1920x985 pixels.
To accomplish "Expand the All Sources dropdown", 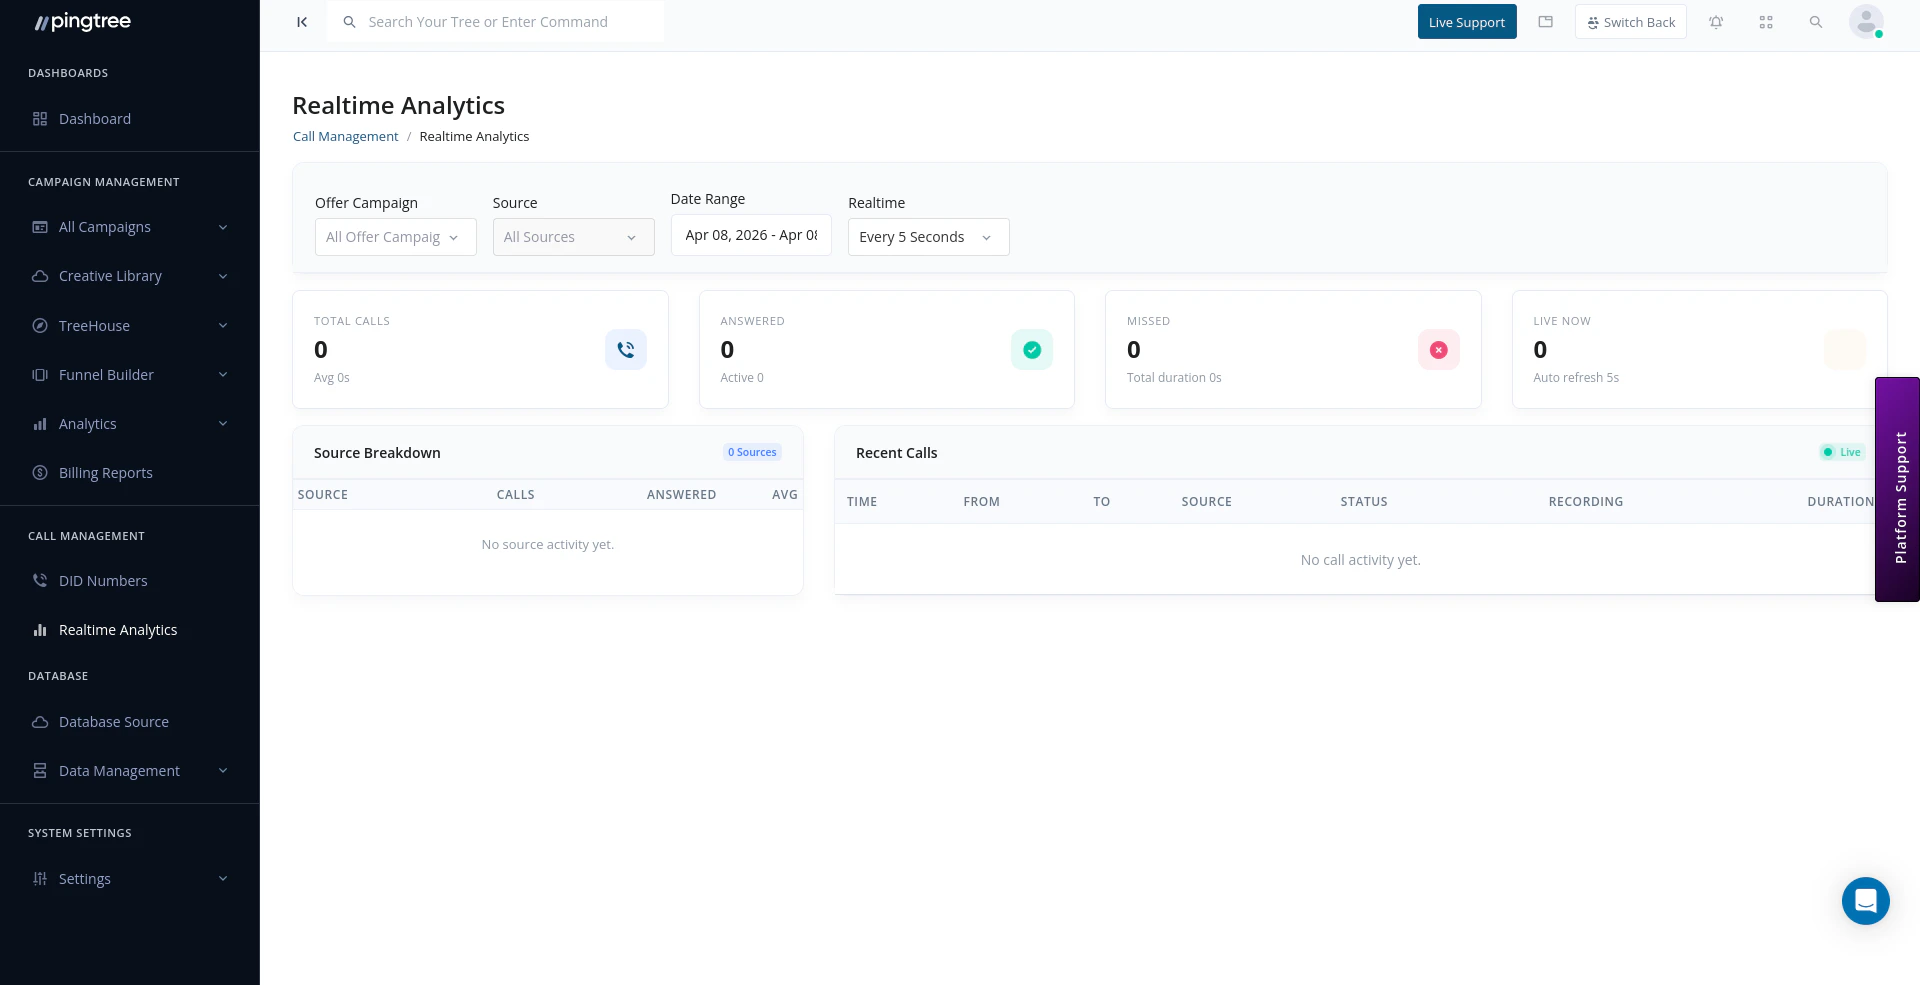I will pos(573,236).
